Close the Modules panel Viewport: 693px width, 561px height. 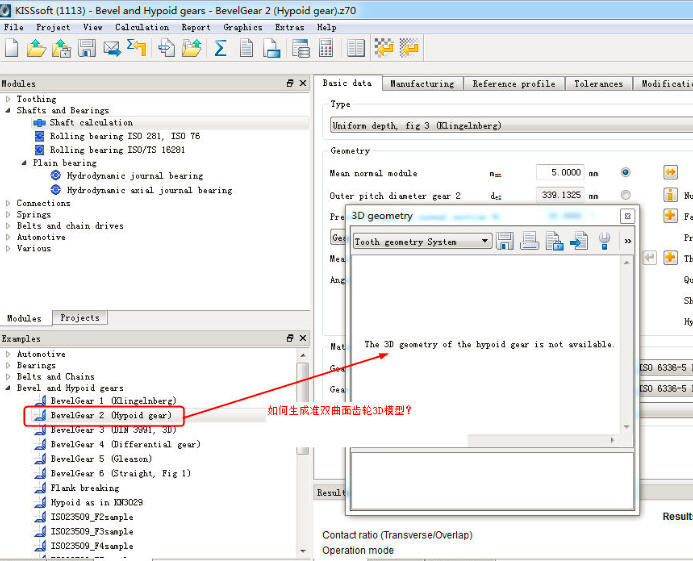click(303, 83)
